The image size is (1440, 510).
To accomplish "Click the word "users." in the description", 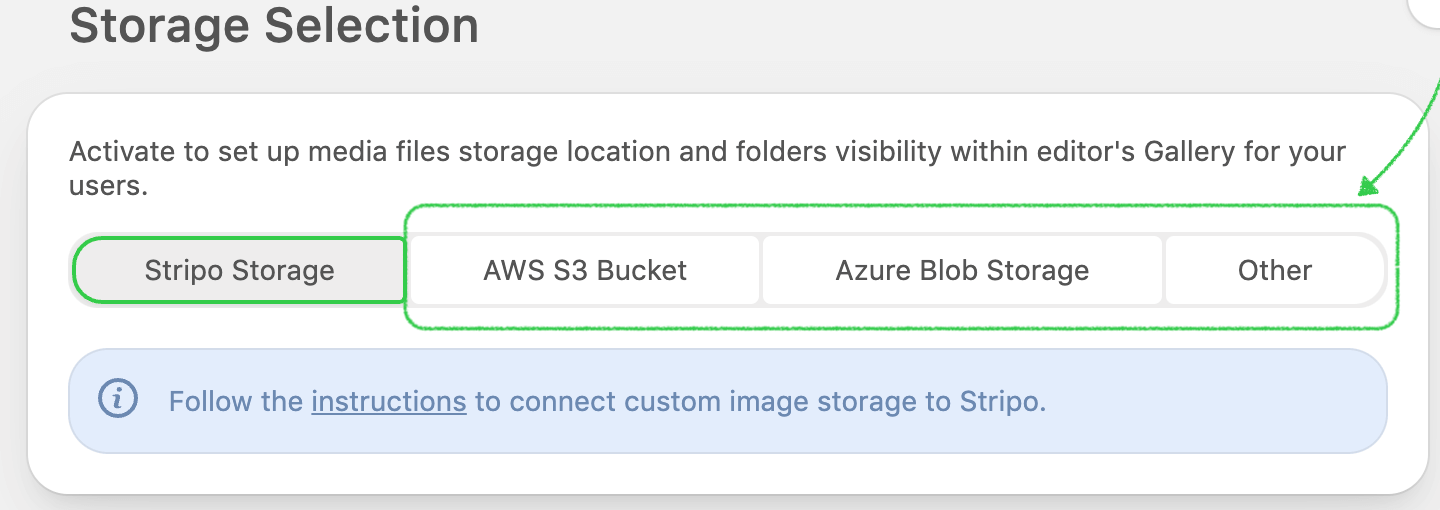I will (108, 186).
